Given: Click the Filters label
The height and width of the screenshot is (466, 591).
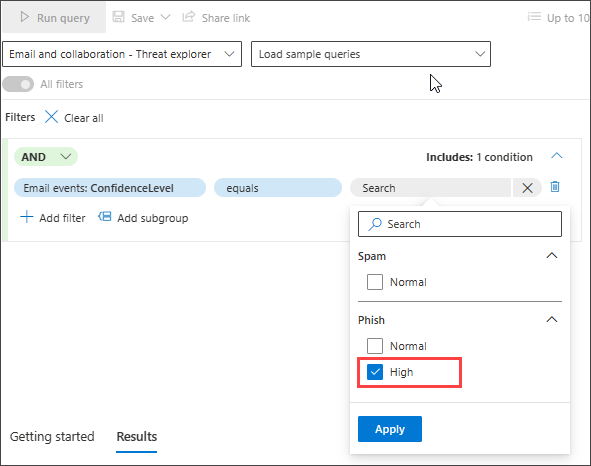Looking at the screenshot, I should 20,117.
